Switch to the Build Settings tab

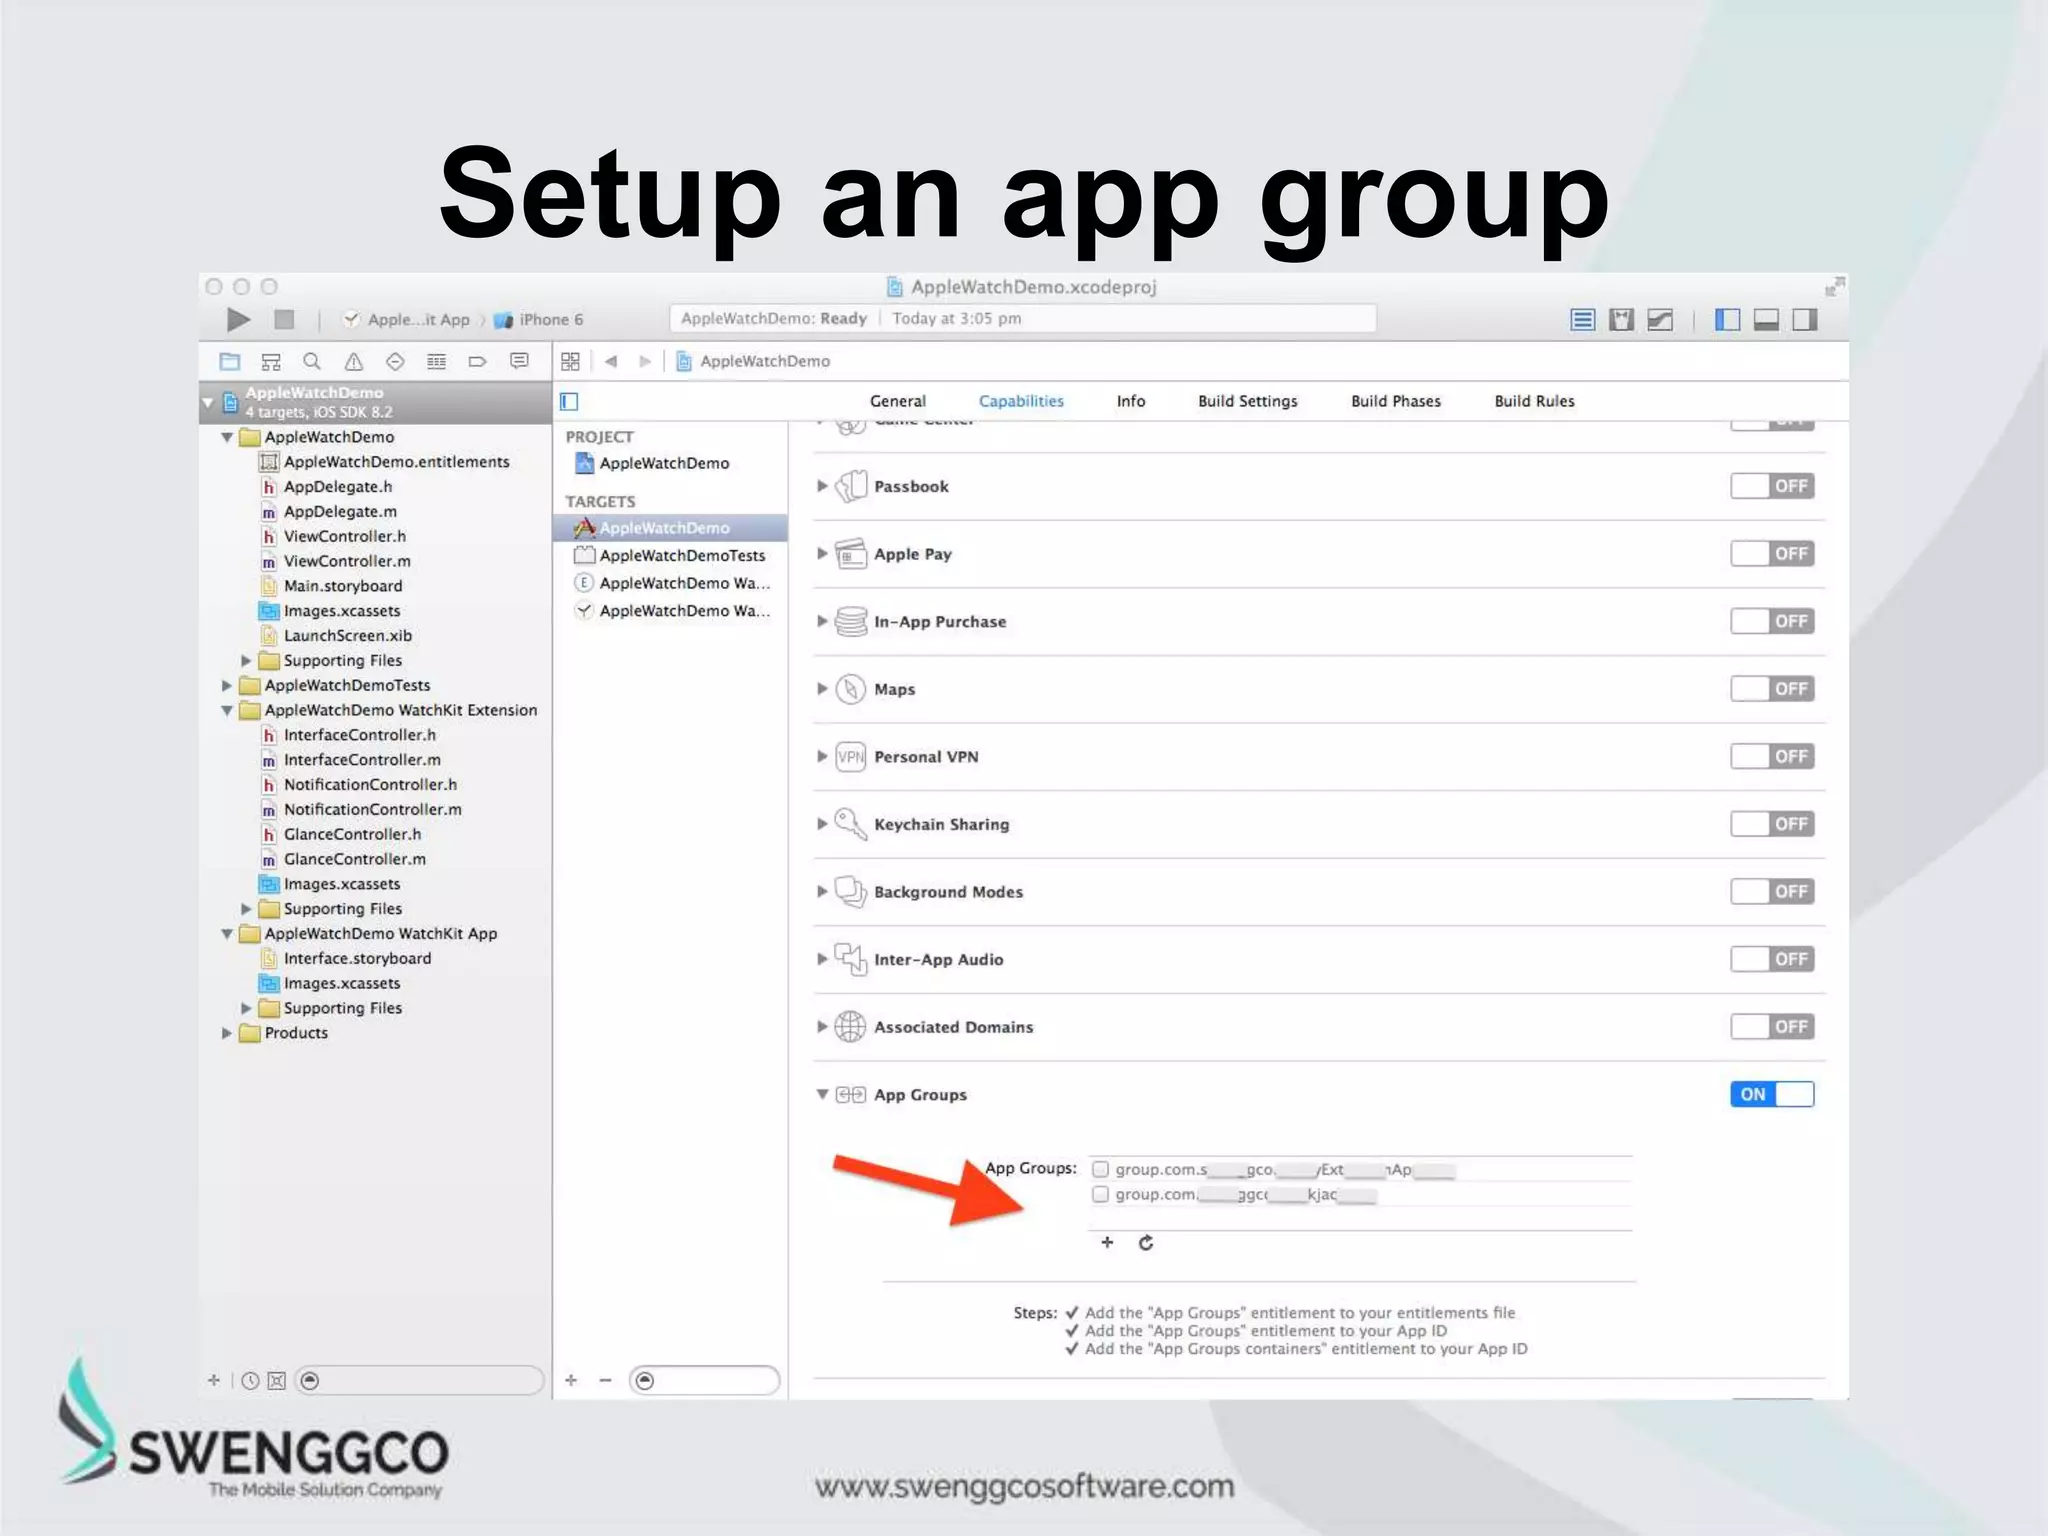pyautogui.click(x=1248, y=401)
